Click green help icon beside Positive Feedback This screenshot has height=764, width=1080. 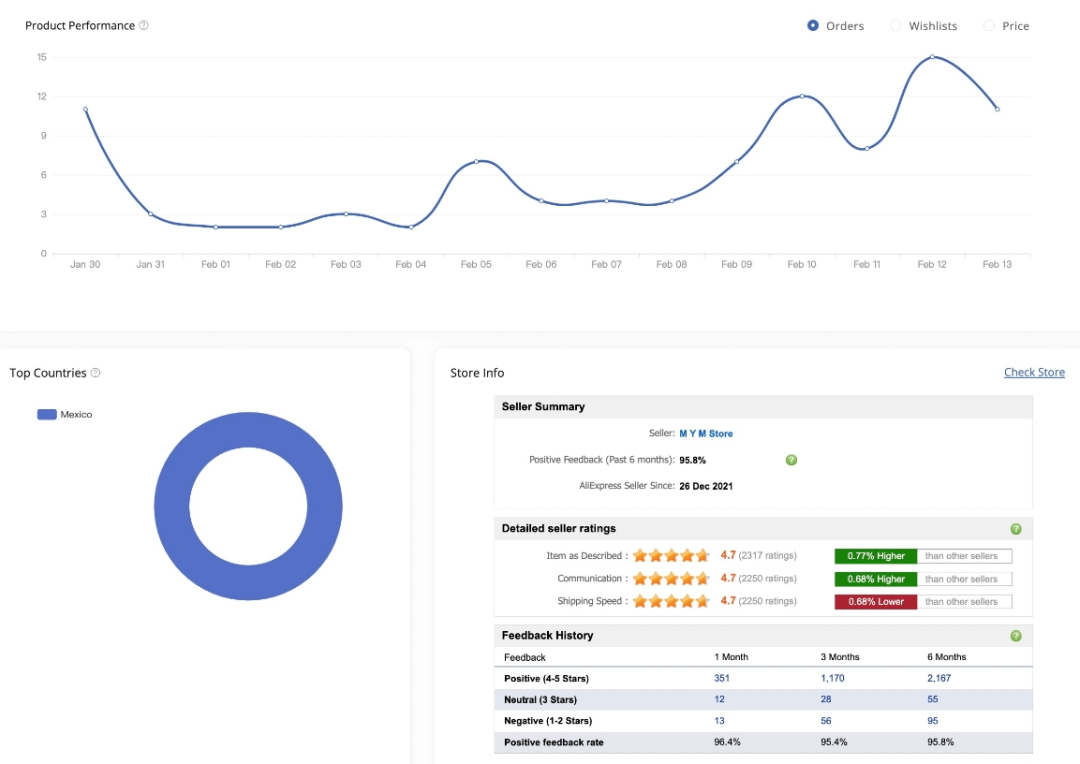(791, 460)
